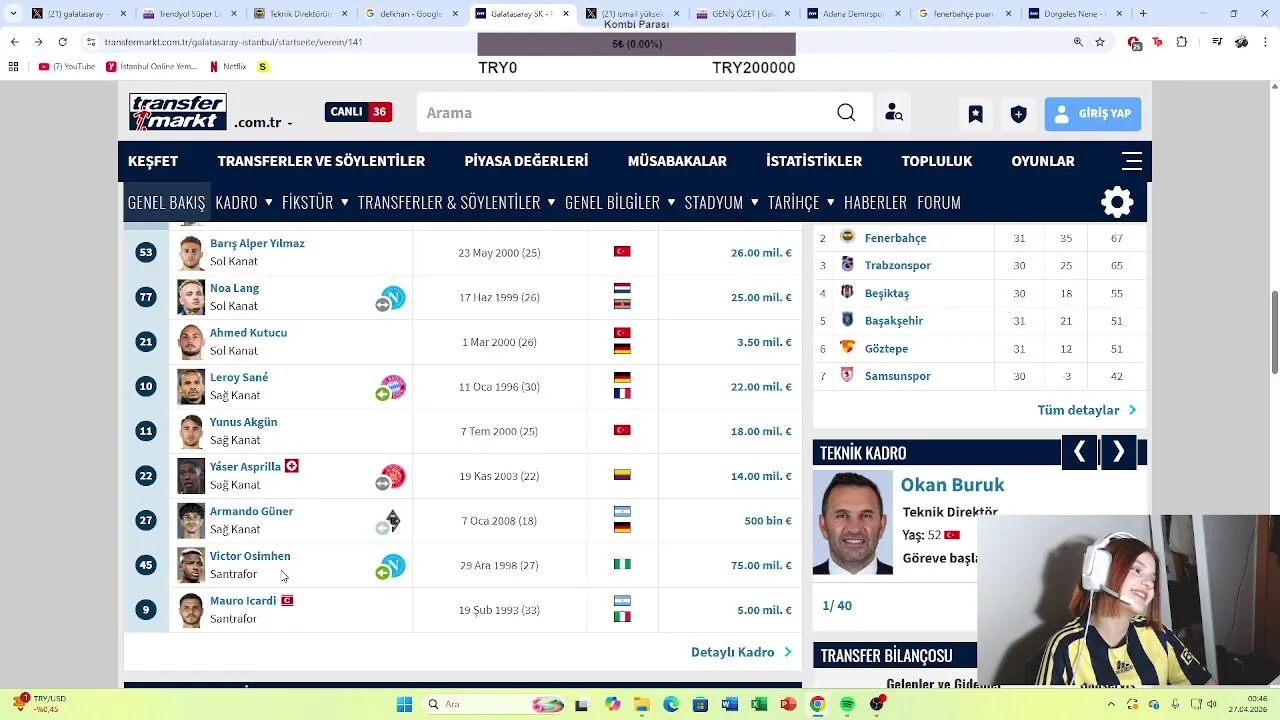This screenshot has width=1280, height=720.
Task: Show previous staff member in Teknik Kadro
Action: coord(1079,452)
